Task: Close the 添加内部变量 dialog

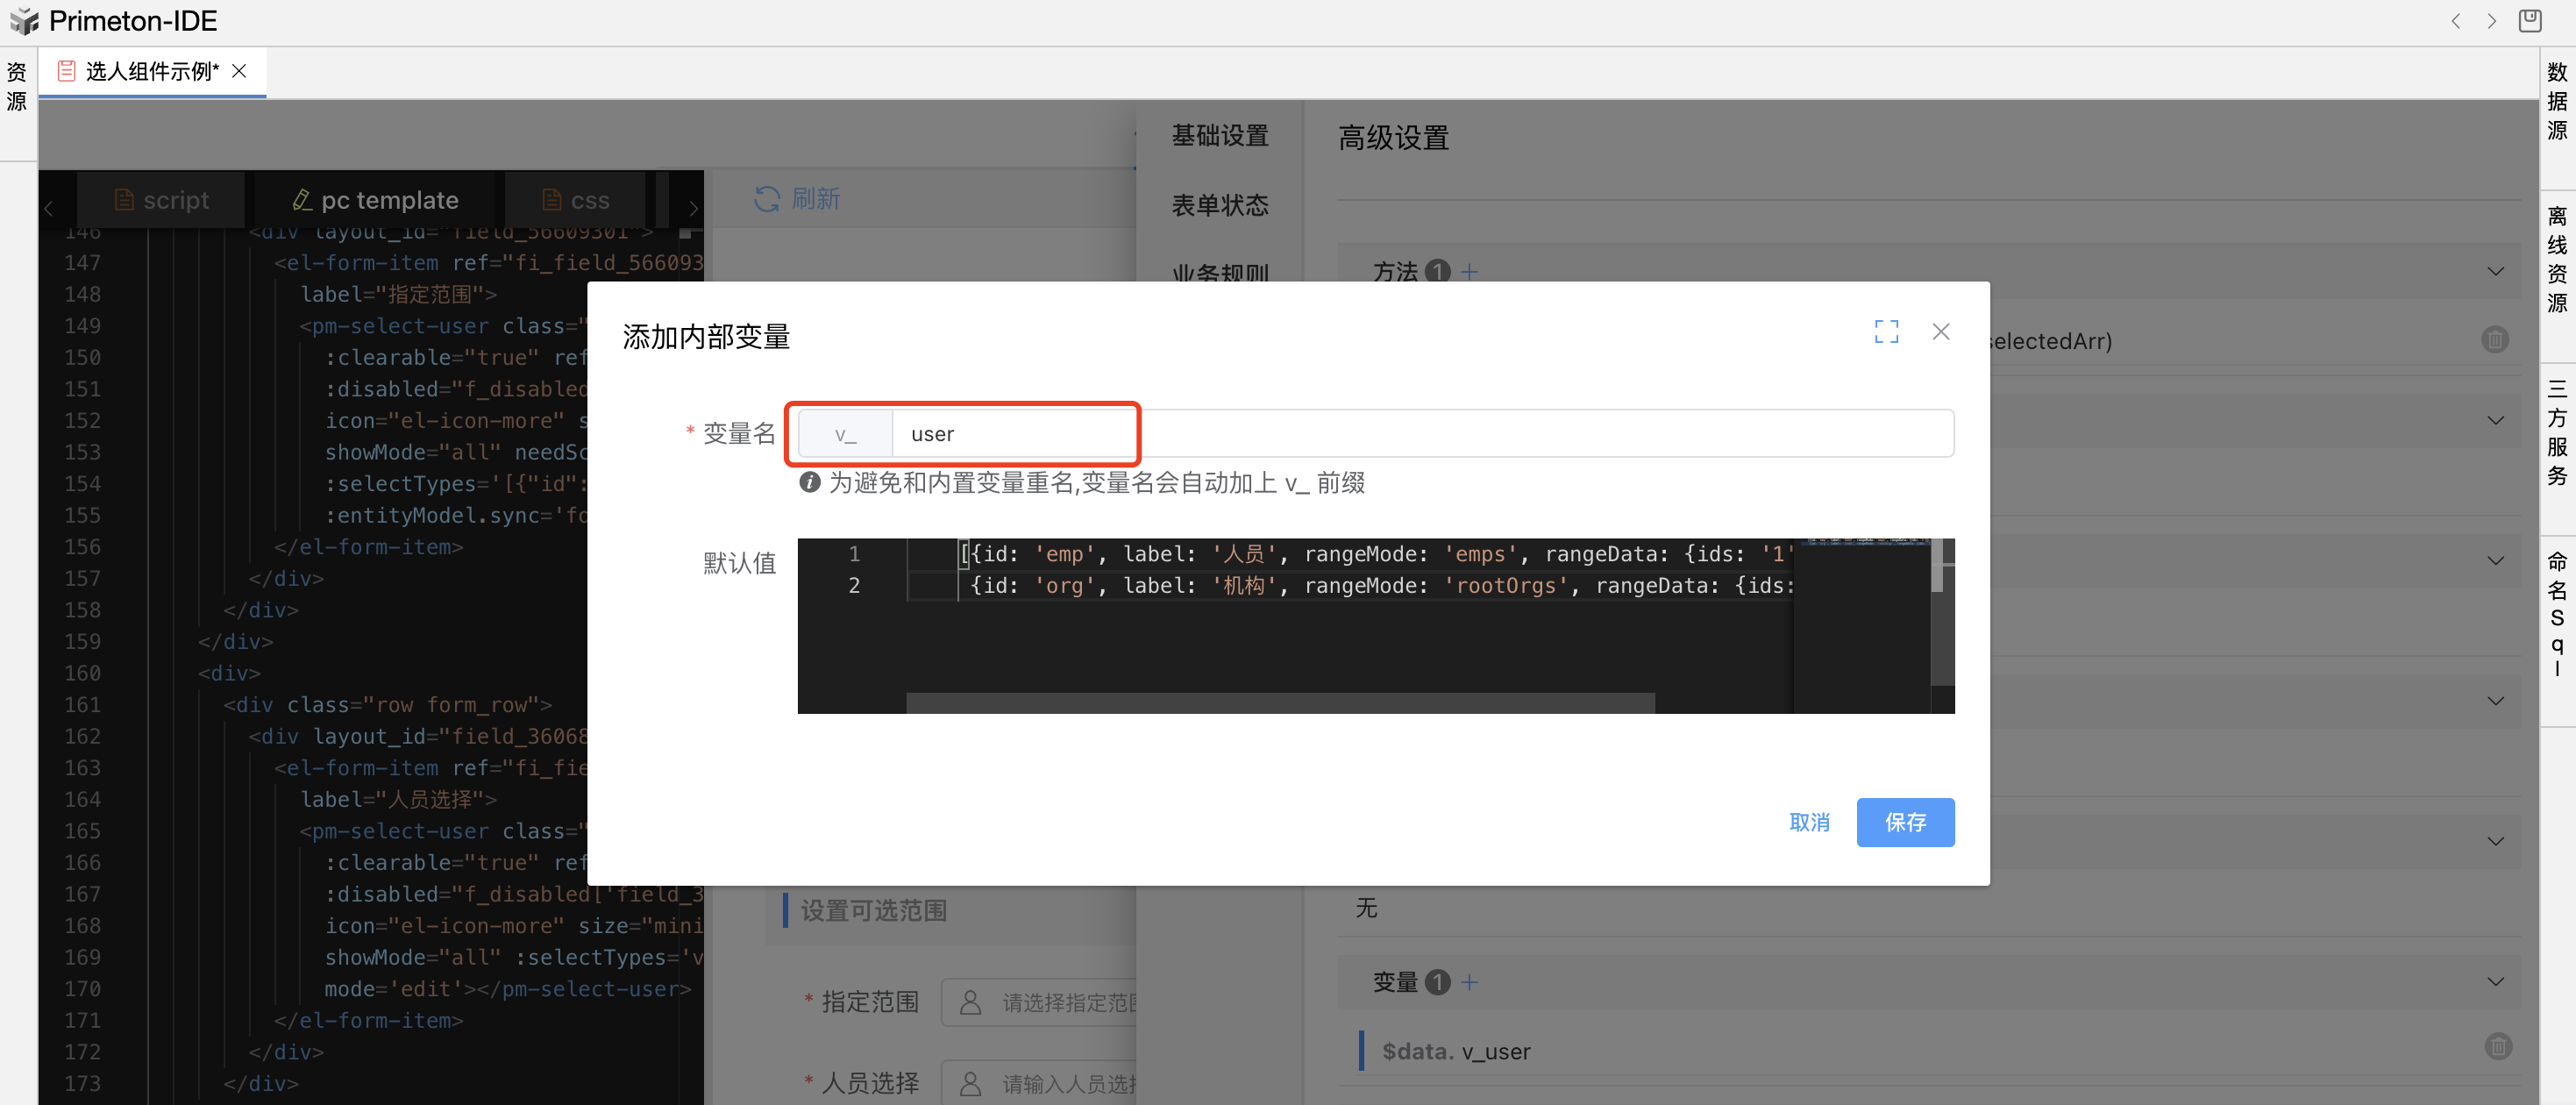Action: click(1940, 332)
